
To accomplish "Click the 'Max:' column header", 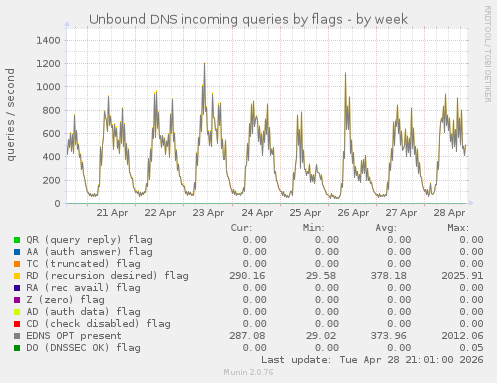I will (x=458, y=228).
